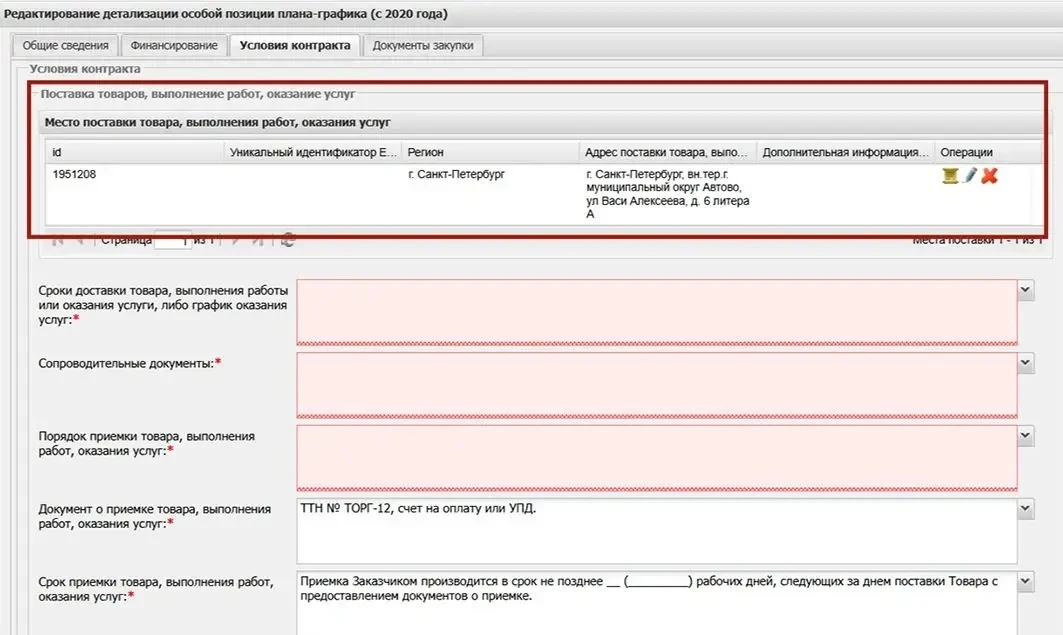Click the Адрес поставки товара column header
The height and width of the screenshot is (635, 1063).
pos(668,152)
